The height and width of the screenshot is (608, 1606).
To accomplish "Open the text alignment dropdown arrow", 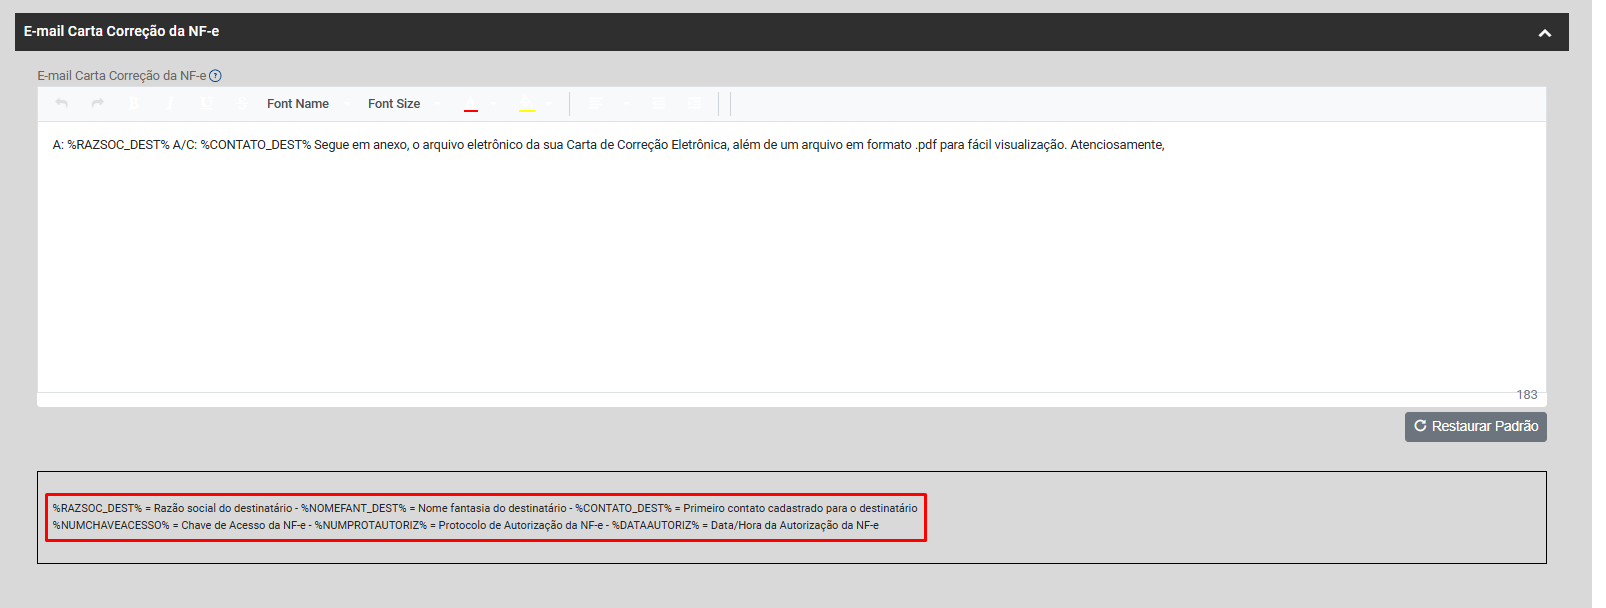I will pos(626,104).
